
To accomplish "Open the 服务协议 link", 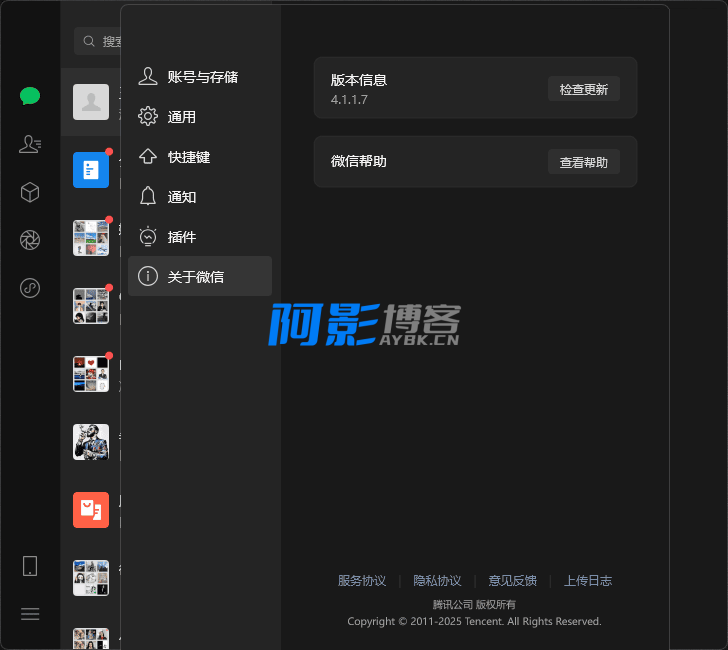I will click(x=361, y=581).
